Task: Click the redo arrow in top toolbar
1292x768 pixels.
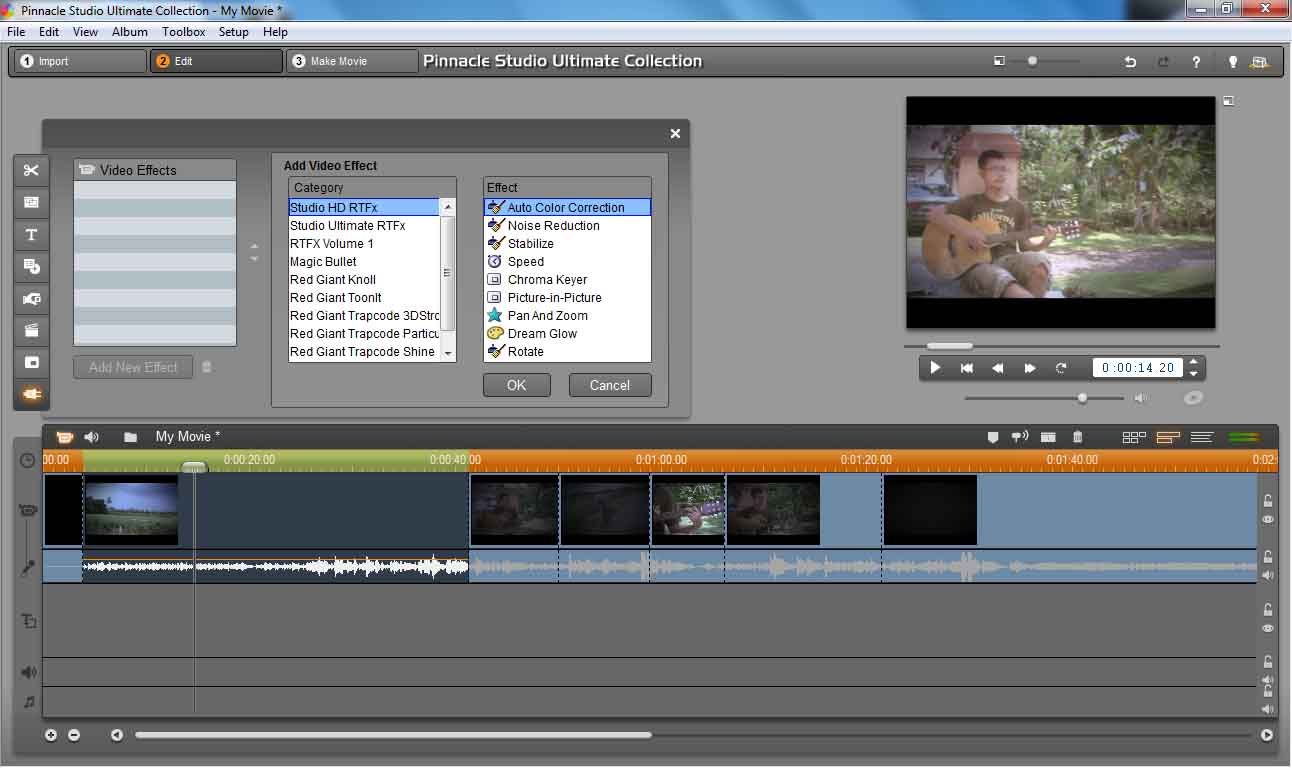Action: coord(1163,62)
